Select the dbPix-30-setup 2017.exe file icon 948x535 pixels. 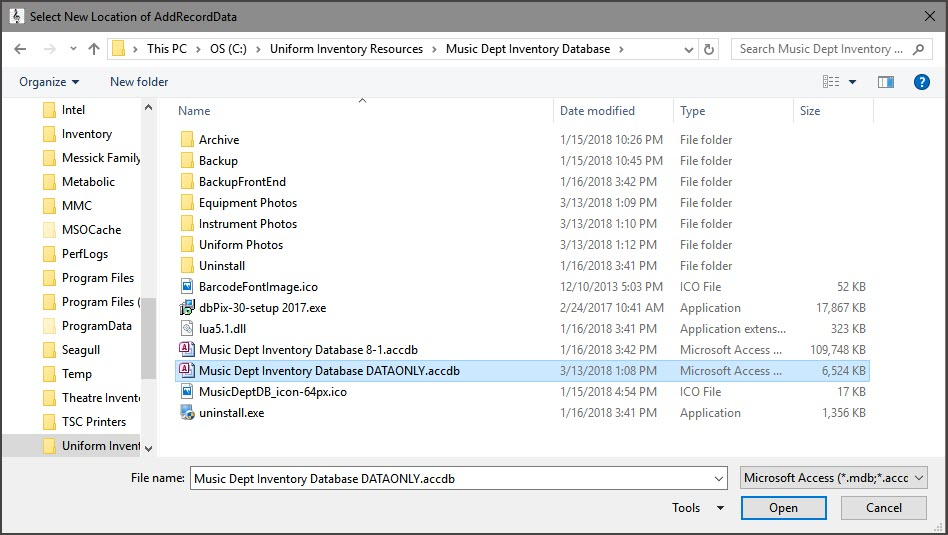[x=186, y=308]
